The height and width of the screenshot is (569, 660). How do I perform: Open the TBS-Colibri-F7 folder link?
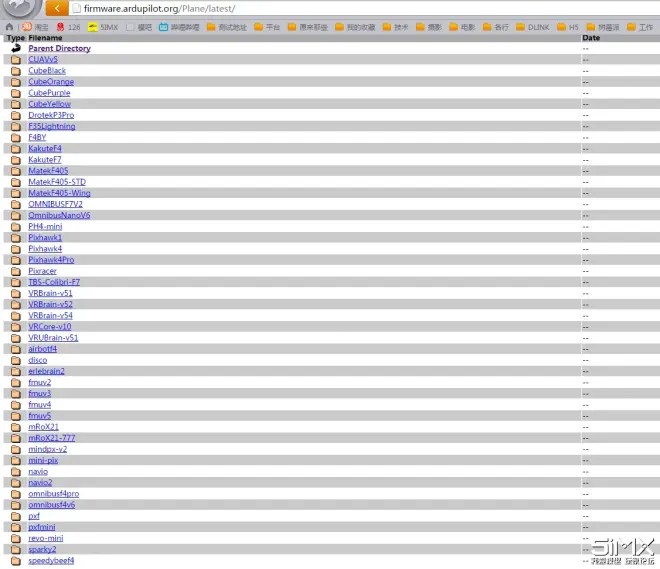54,282
